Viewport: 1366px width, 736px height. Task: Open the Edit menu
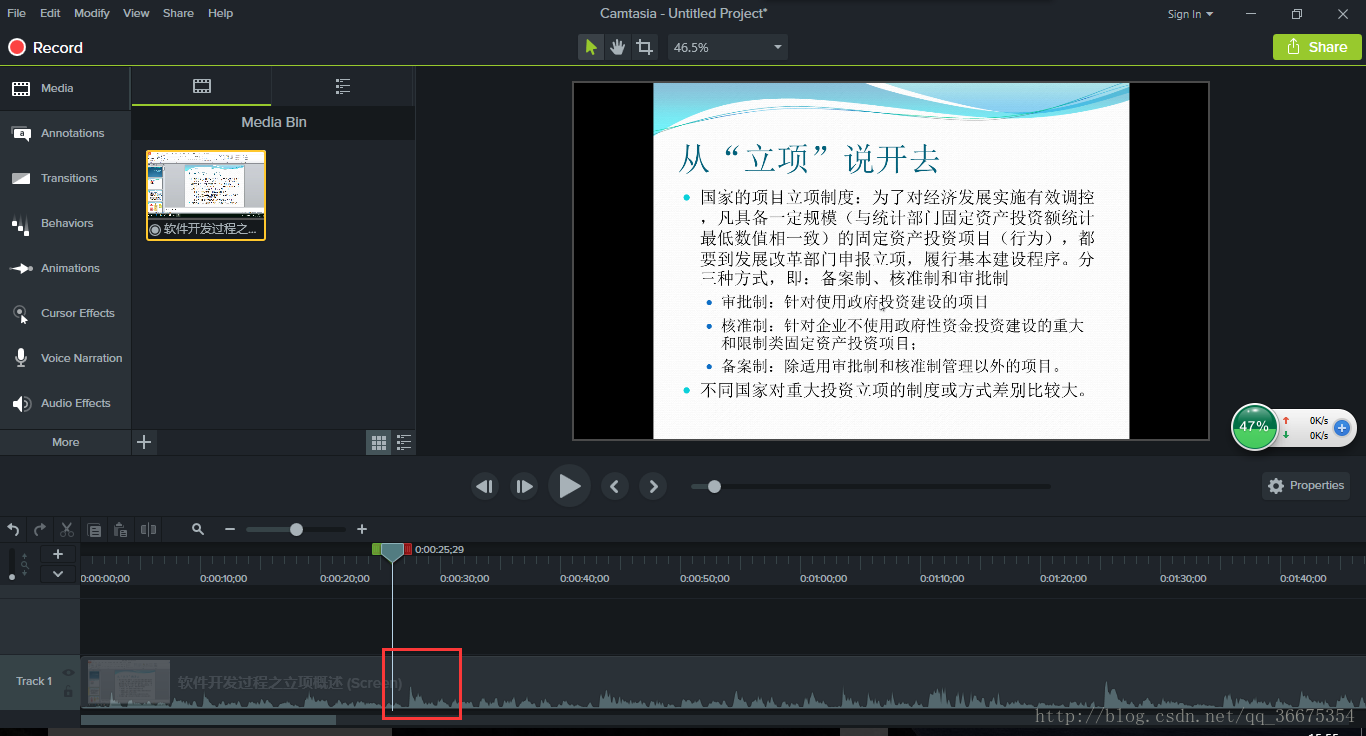point(50,13)
